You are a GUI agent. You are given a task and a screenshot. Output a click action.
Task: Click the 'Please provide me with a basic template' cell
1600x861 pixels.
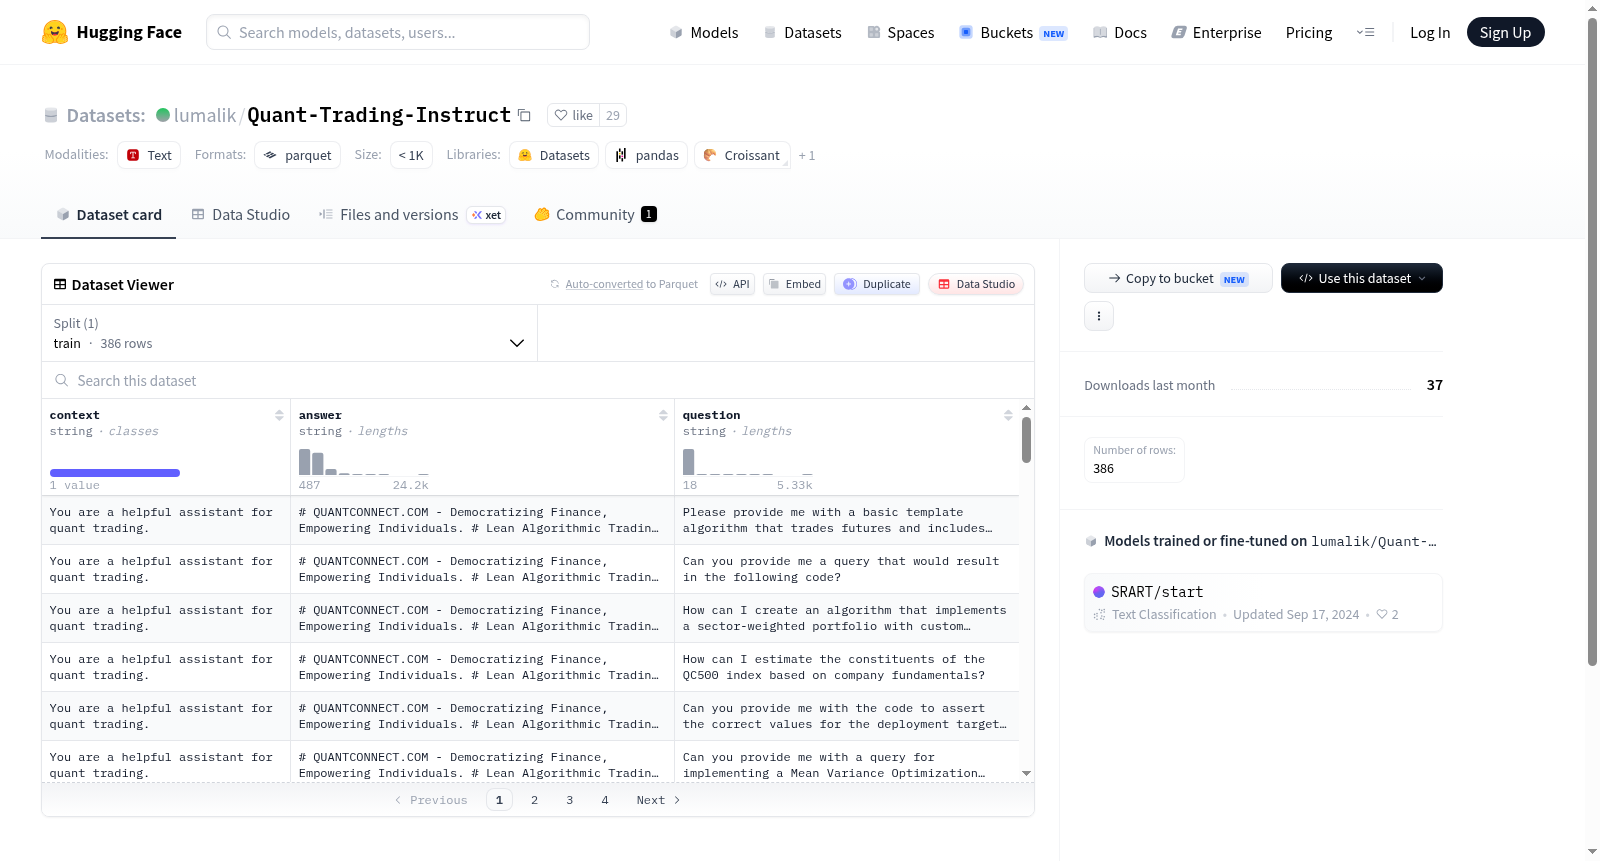point(846,520)
